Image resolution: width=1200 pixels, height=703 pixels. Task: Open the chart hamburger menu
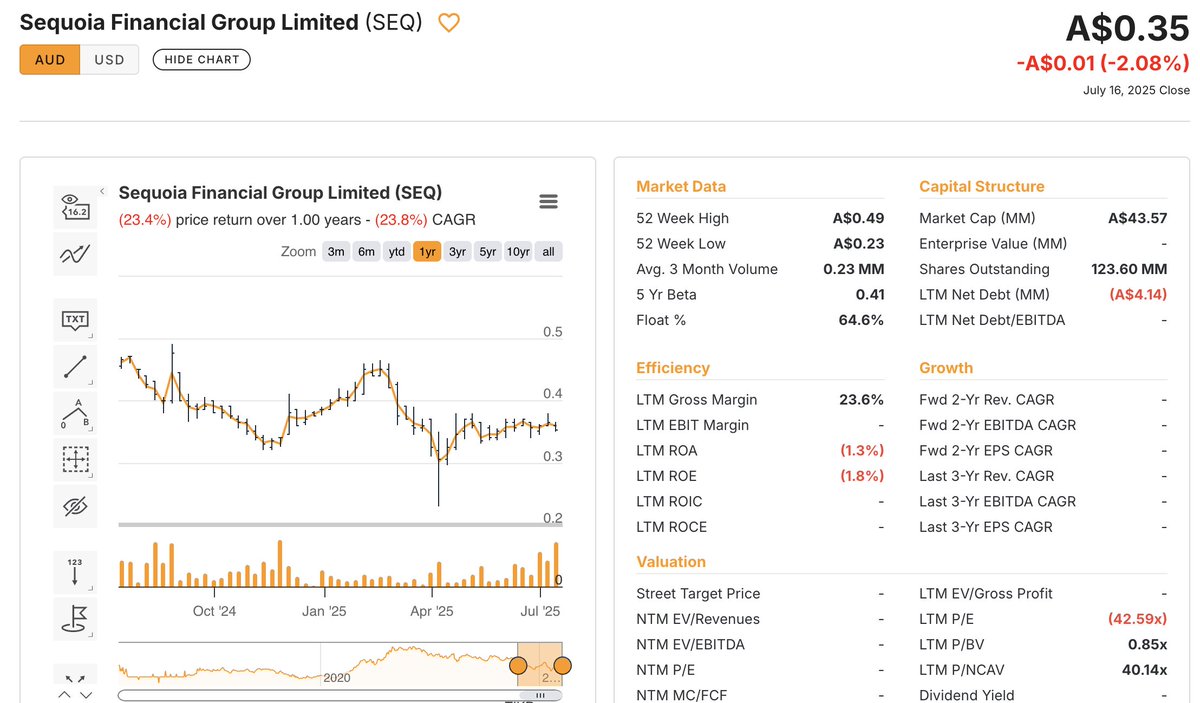(x=548, y=202)
